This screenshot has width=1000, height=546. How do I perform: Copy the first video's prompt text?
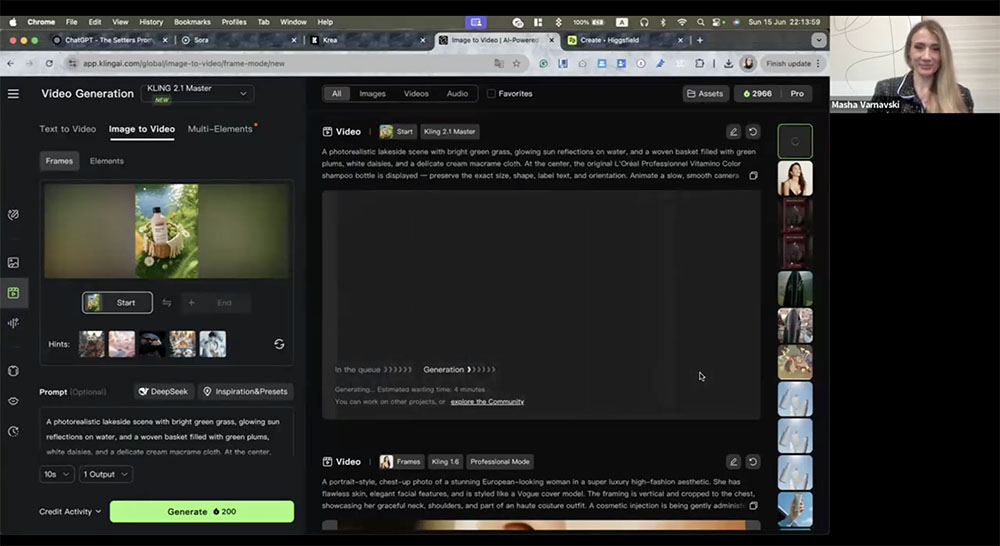(753, 176)
